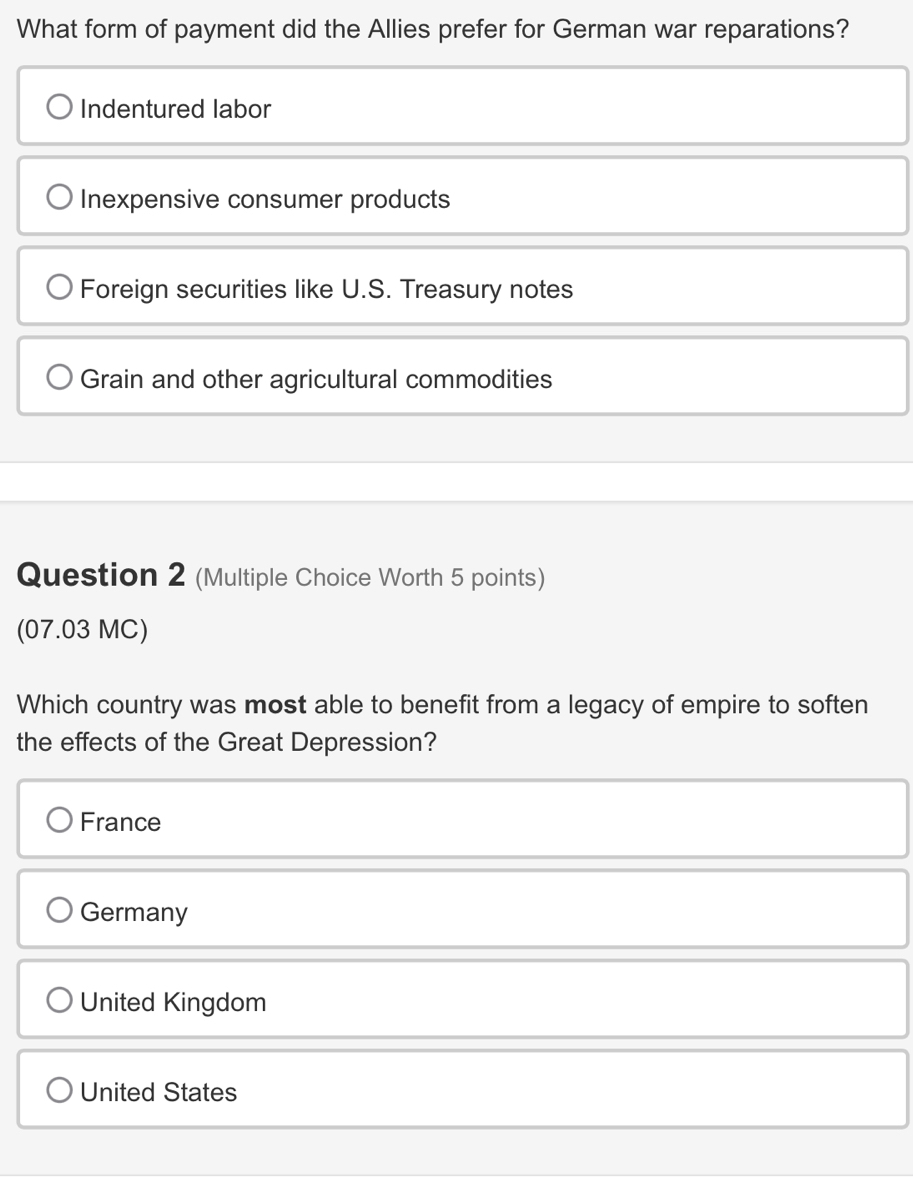This screenshot has height=1202, width=913.
Task: Click the 'Foreign securities like U.S. Treasury notes' text
Action: click(327, 290)
